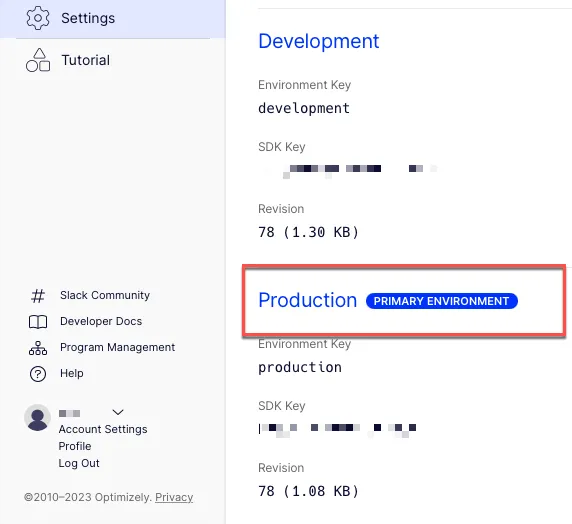Image resolution: width=572 pixels, height=524 pixels.
Task: Open the Profile option
Action: pyautogui.click(x=75, y=446)
